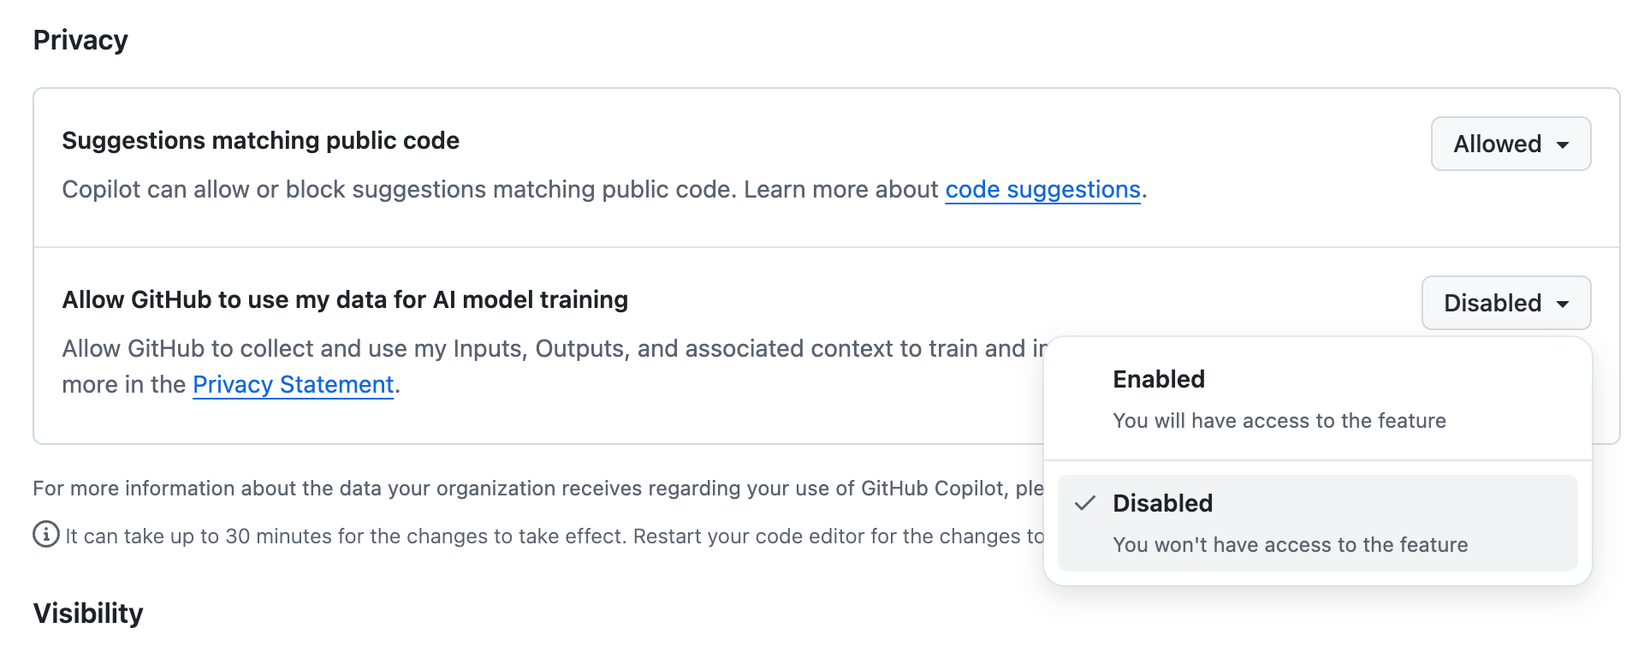Click the Suggestions matching public code title
Screen dimensions: 1650x645
point(260,141)
